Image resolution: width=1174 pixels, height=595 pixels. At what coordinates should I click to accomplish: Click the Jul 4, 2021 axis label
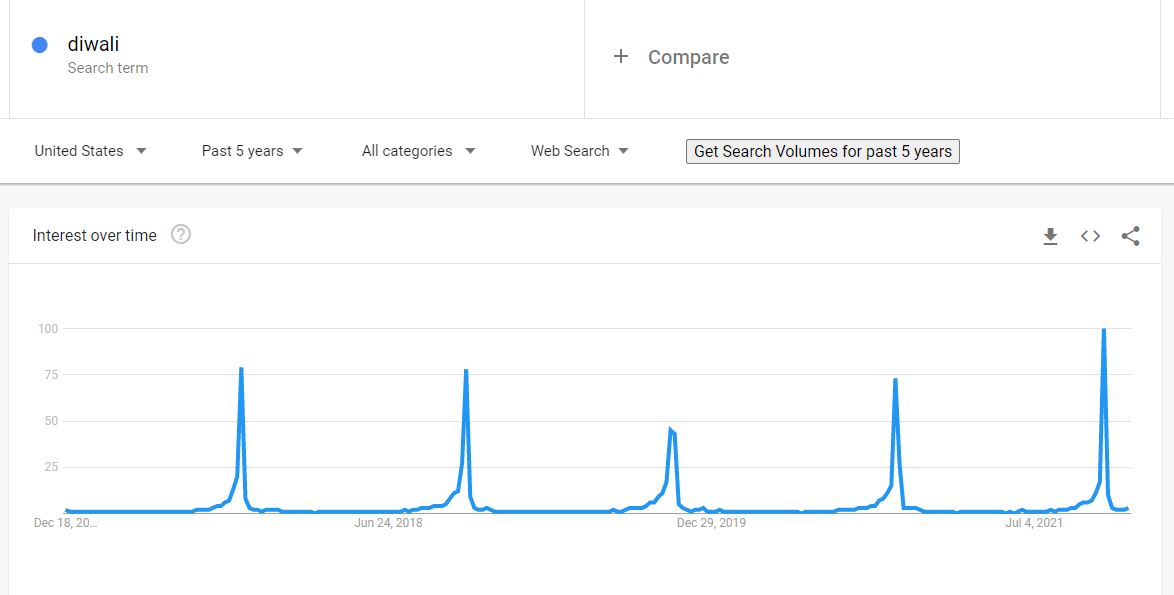[x=1034, y=522]
